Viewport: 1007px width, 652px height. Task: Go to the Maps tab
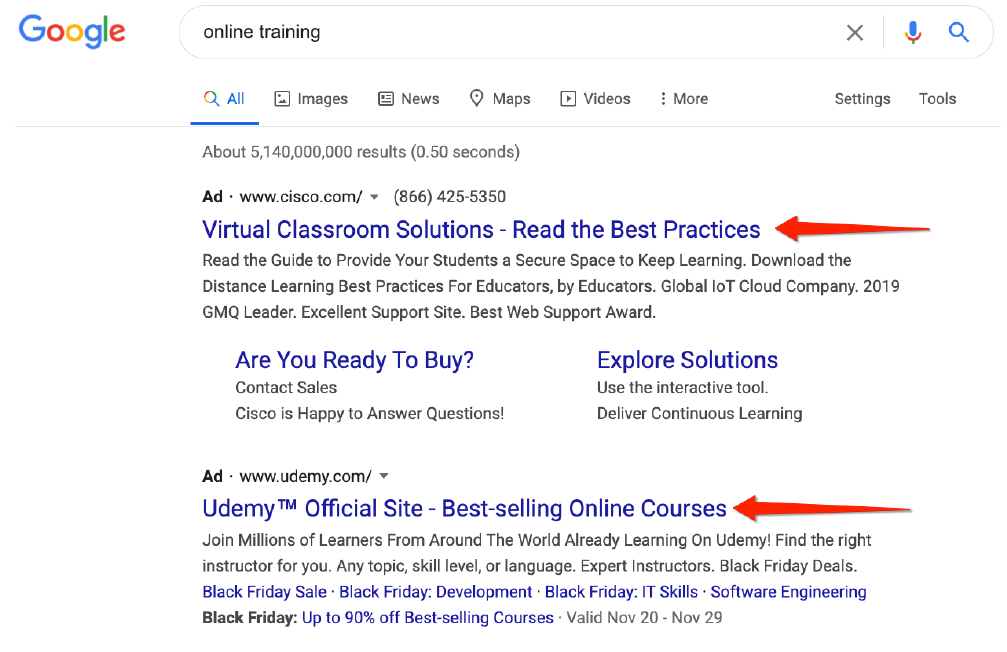[500, 99]
